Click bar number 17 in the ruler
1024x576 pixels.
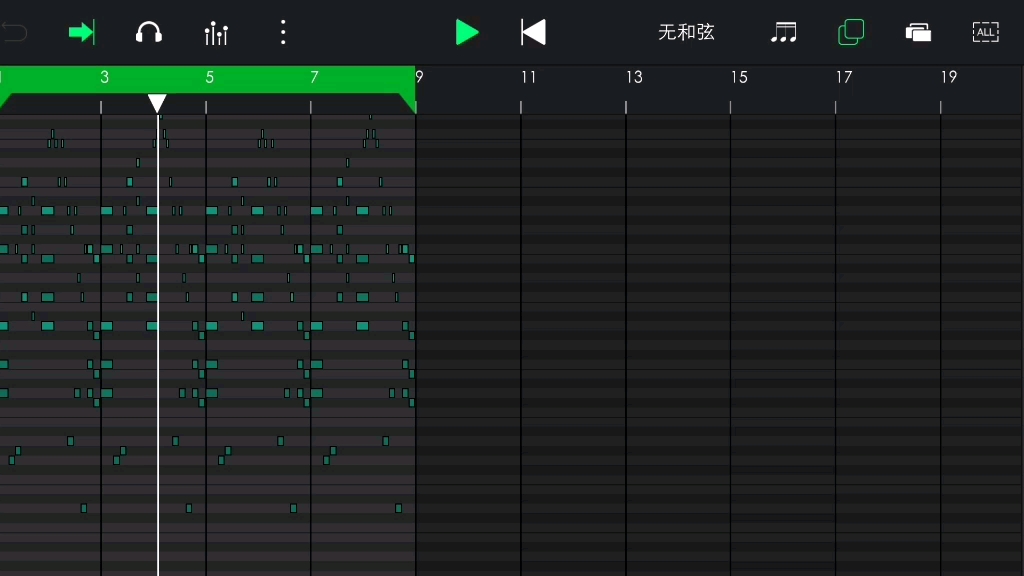(x=844, y=77)
